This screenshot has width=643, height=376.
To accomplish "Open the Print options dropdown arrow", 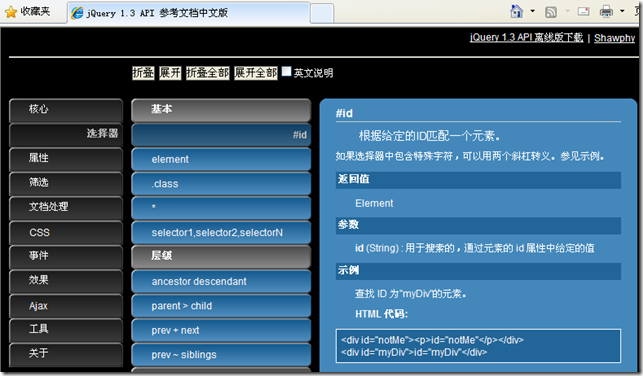I will click(x=622, y=11).
